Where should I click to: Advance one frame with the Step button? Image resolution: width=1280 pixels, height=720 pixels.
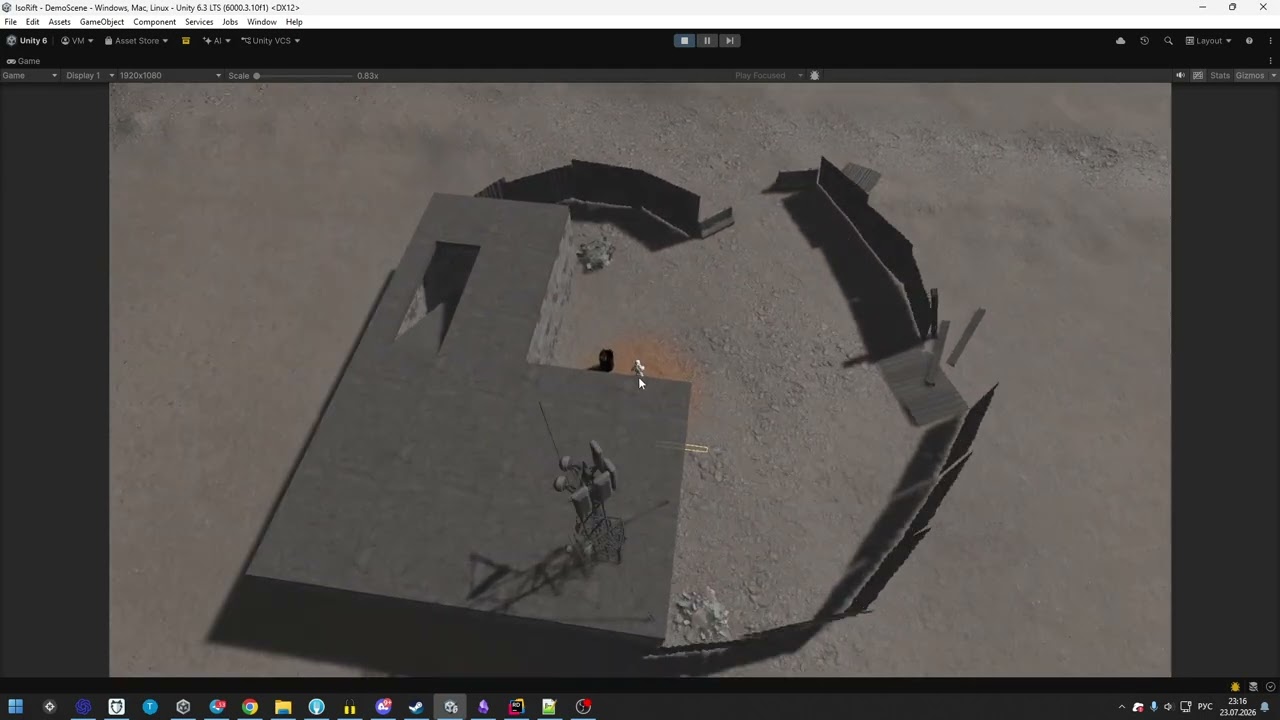point(730,41)
